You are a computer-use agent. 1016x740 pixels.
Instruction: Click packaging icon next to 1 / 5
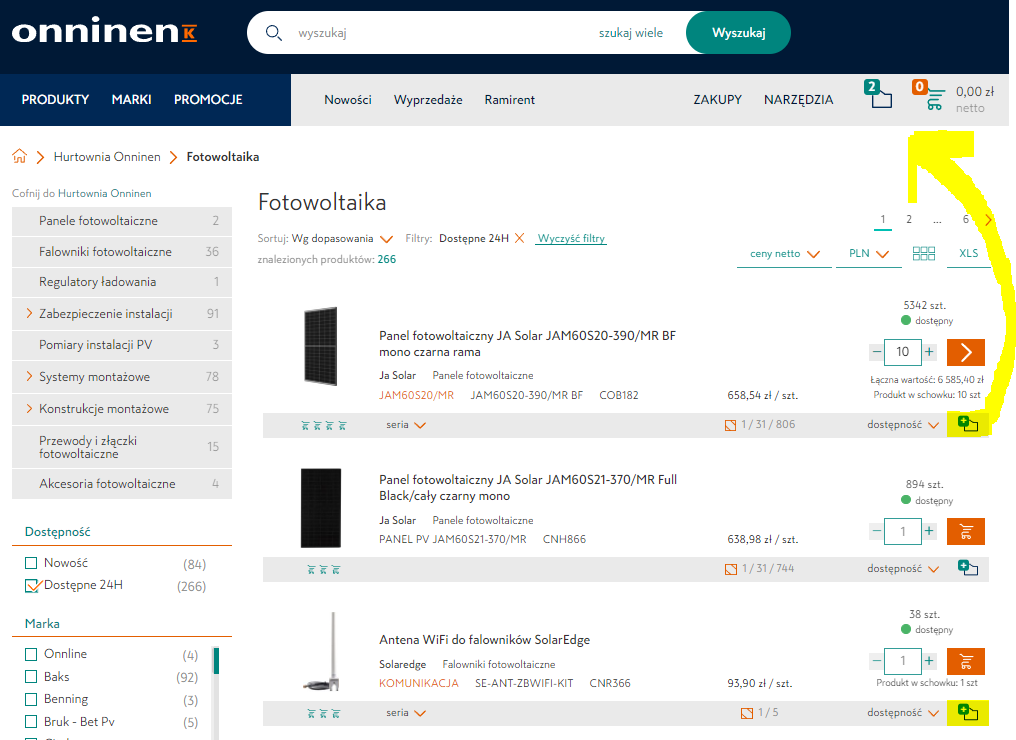point(746,713)
